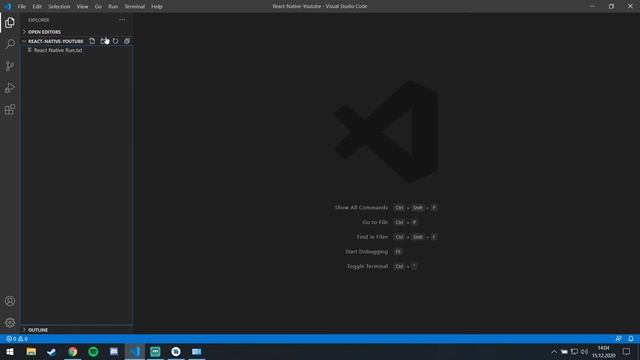Image resolution: width=640 pixels, height=360 pixels.
Task: Collapse all folders in Explorer
Action: 127,41
